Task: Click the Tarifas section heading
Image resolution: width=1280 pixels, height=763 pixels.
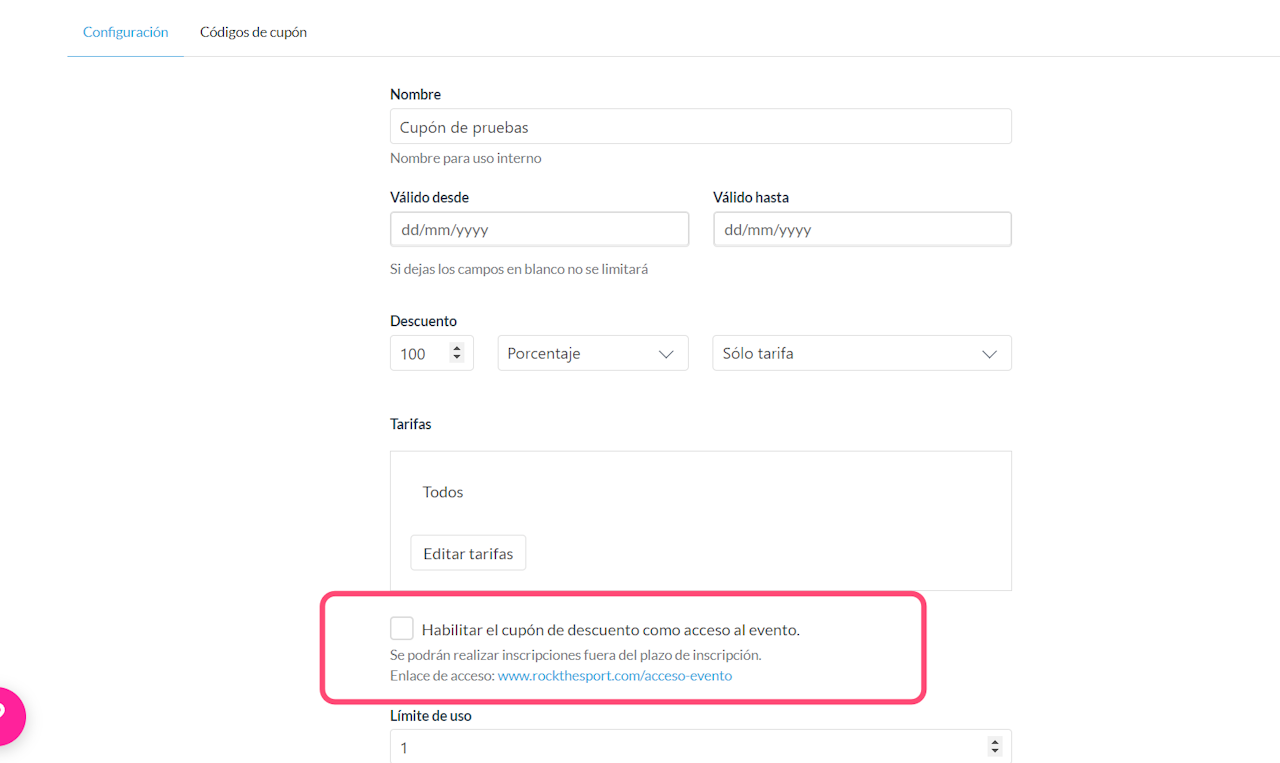Action: (x=410, y=424)
